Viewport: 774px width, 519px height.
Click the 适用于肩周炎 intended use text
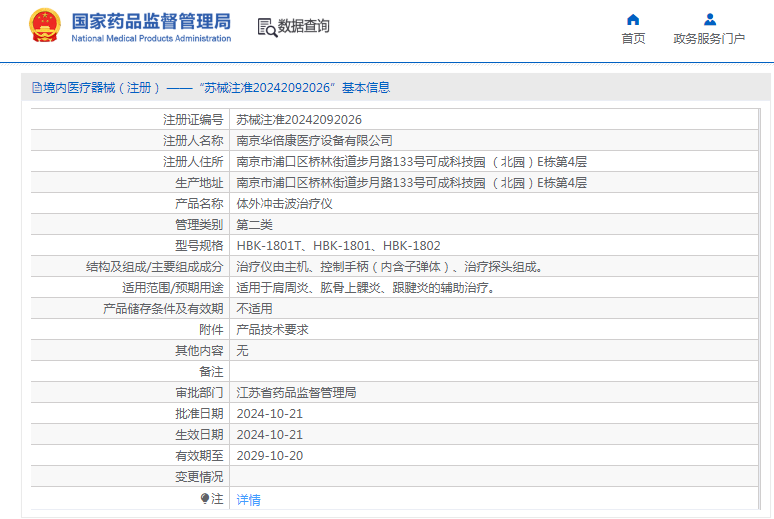click(366, 288)
